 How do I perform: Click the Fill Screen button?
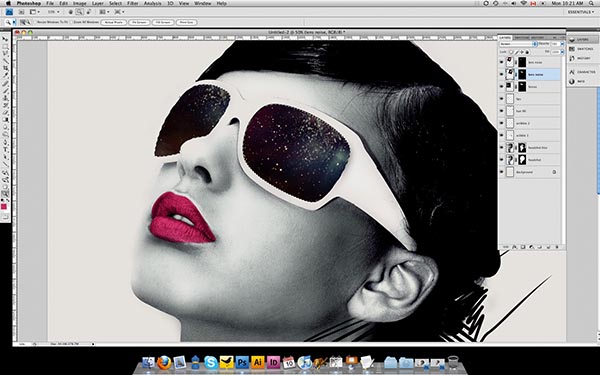(163, 22)
